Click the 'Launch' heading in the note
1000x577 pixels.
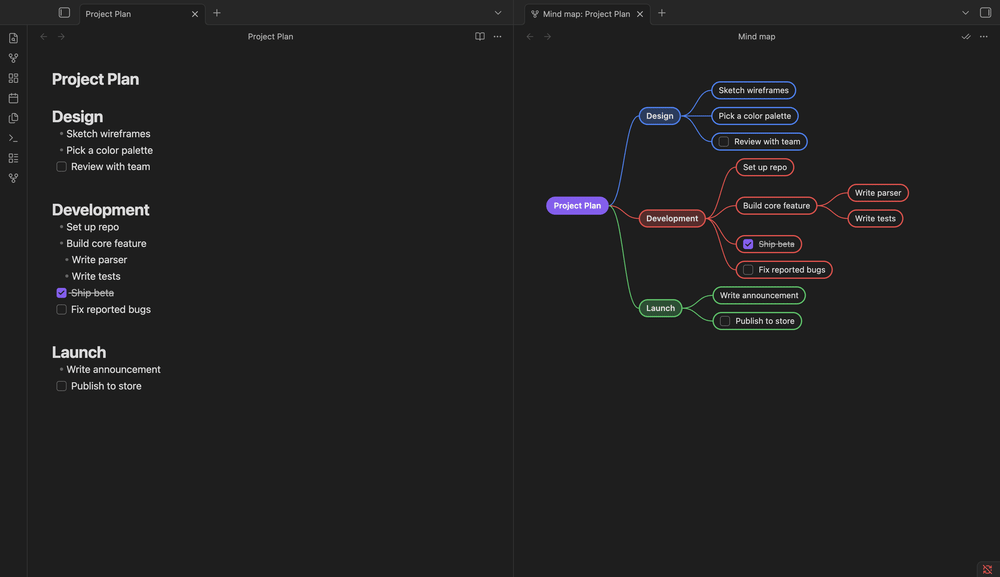coord(79,352)
